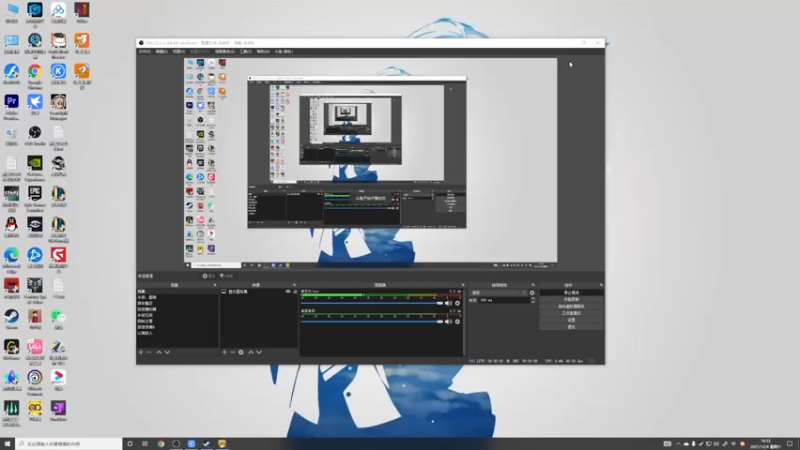Open Epic Games Launcher desktop icon
The image size is (800, 450).
[x=35, y=199]
